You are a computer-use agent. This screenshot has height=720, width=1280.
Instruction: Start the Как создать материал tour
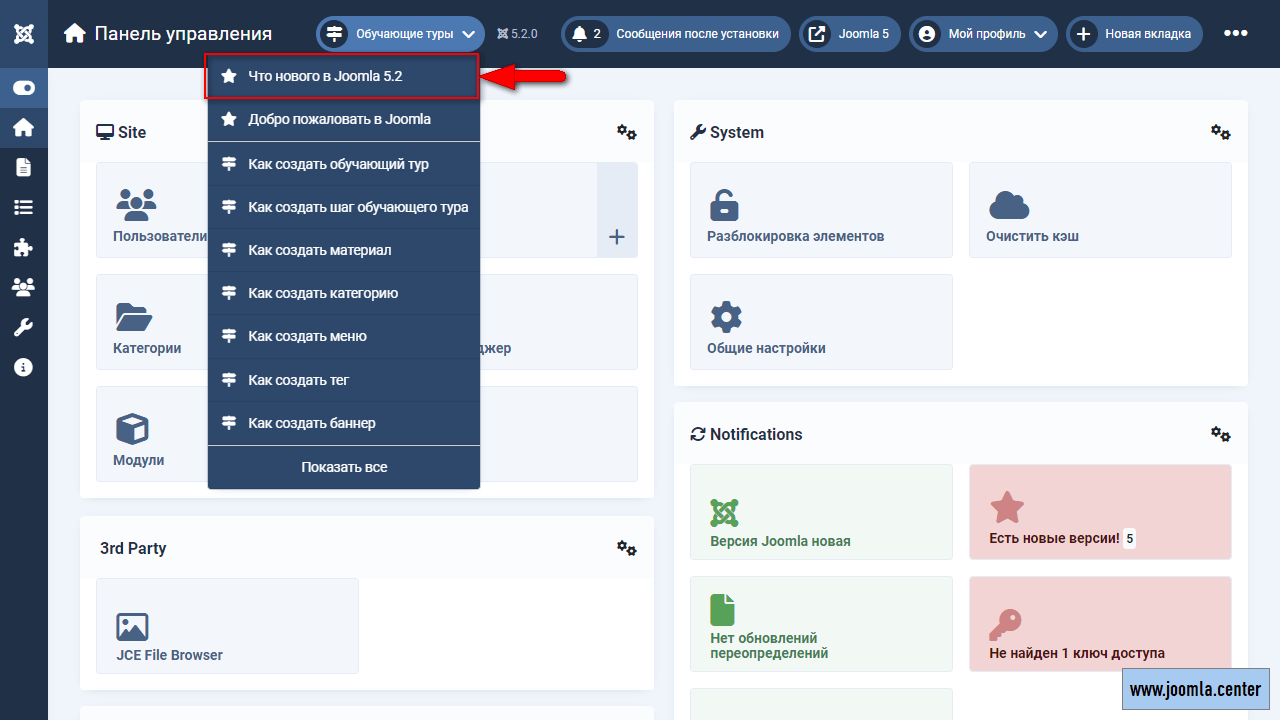[343, 250]
